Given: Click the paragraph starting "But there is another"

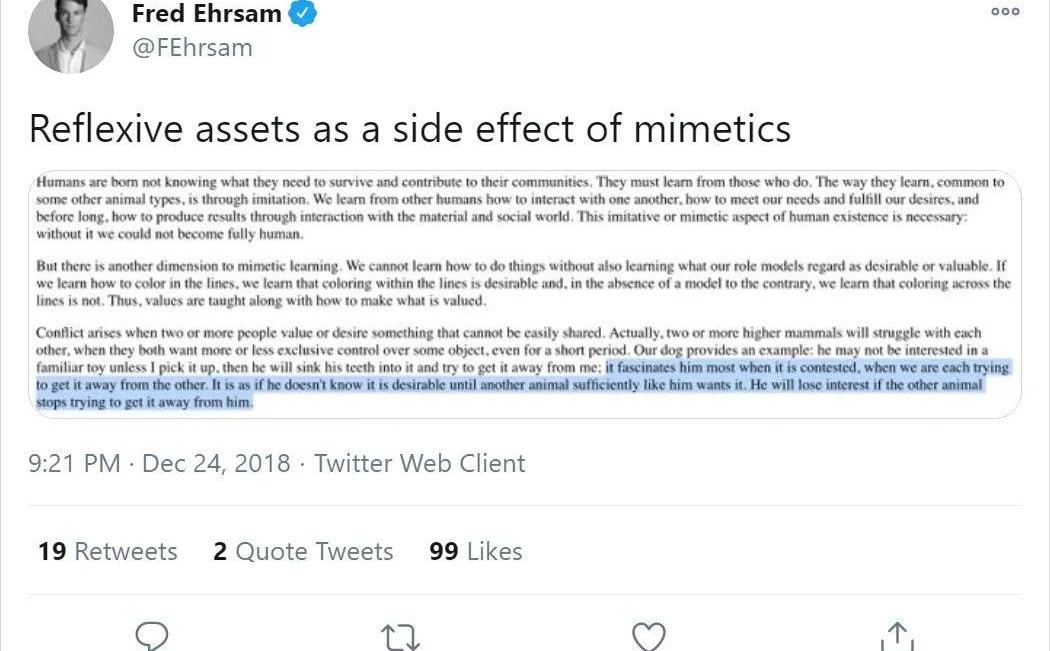Looking at the screenshot, I should click(520, 283).
